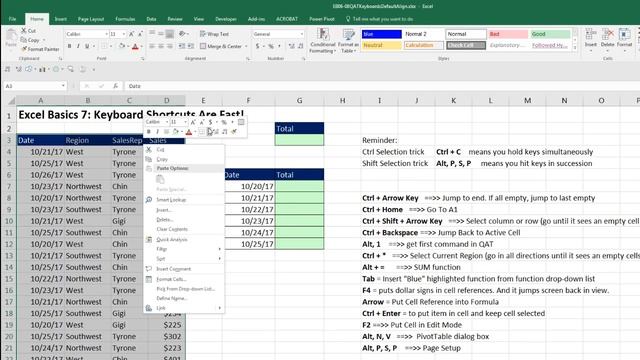Expand the cell styles gallery
640x360 pixels.
(x=575, y=48)
